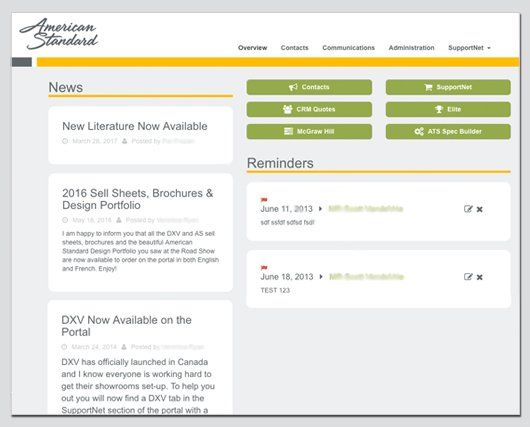
Task: Click the gears icon on ATS Spec Builder
Action: click(x=419, y=132)
